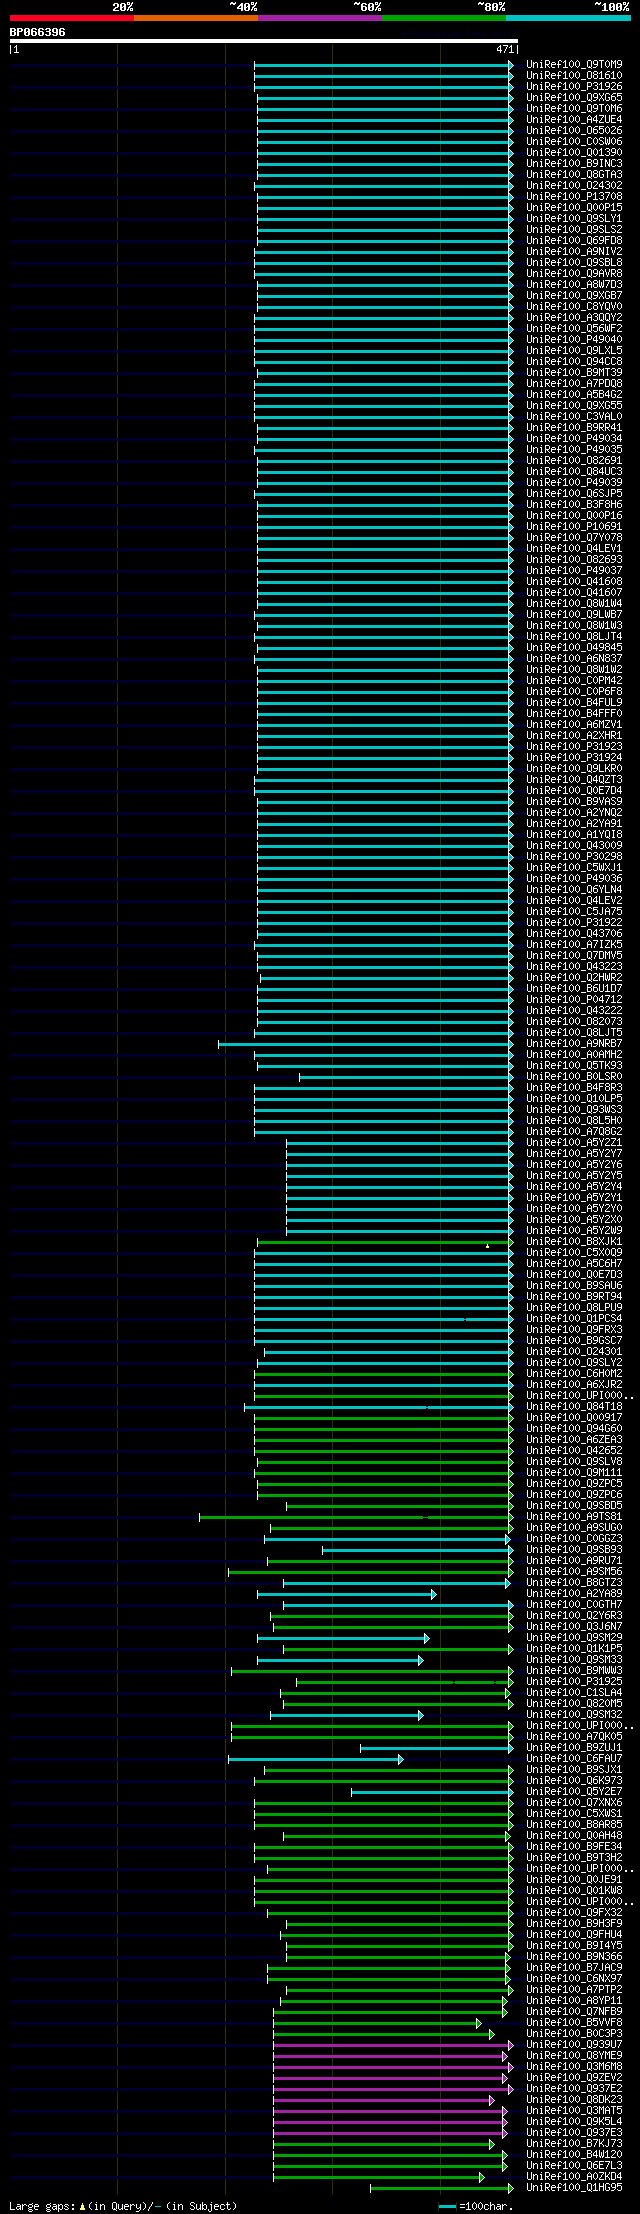The height and width of the screenshot is (2214, 640).
Task: Select the UniRef100_P49040 label
Action: click(574, 340)
